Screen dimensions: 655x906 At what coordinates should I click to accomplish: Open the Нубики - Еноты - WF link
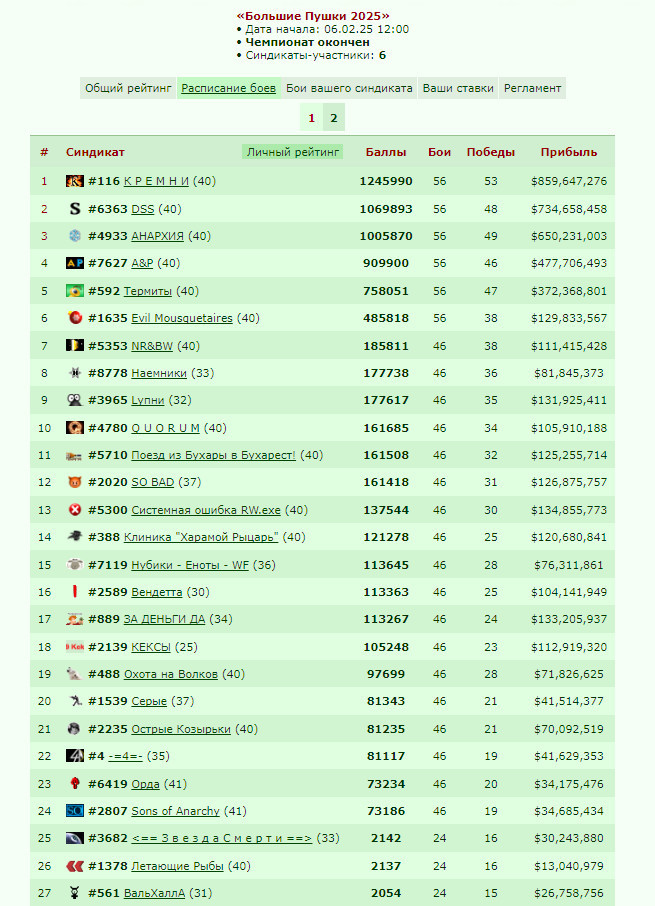[x=190, y=565]
